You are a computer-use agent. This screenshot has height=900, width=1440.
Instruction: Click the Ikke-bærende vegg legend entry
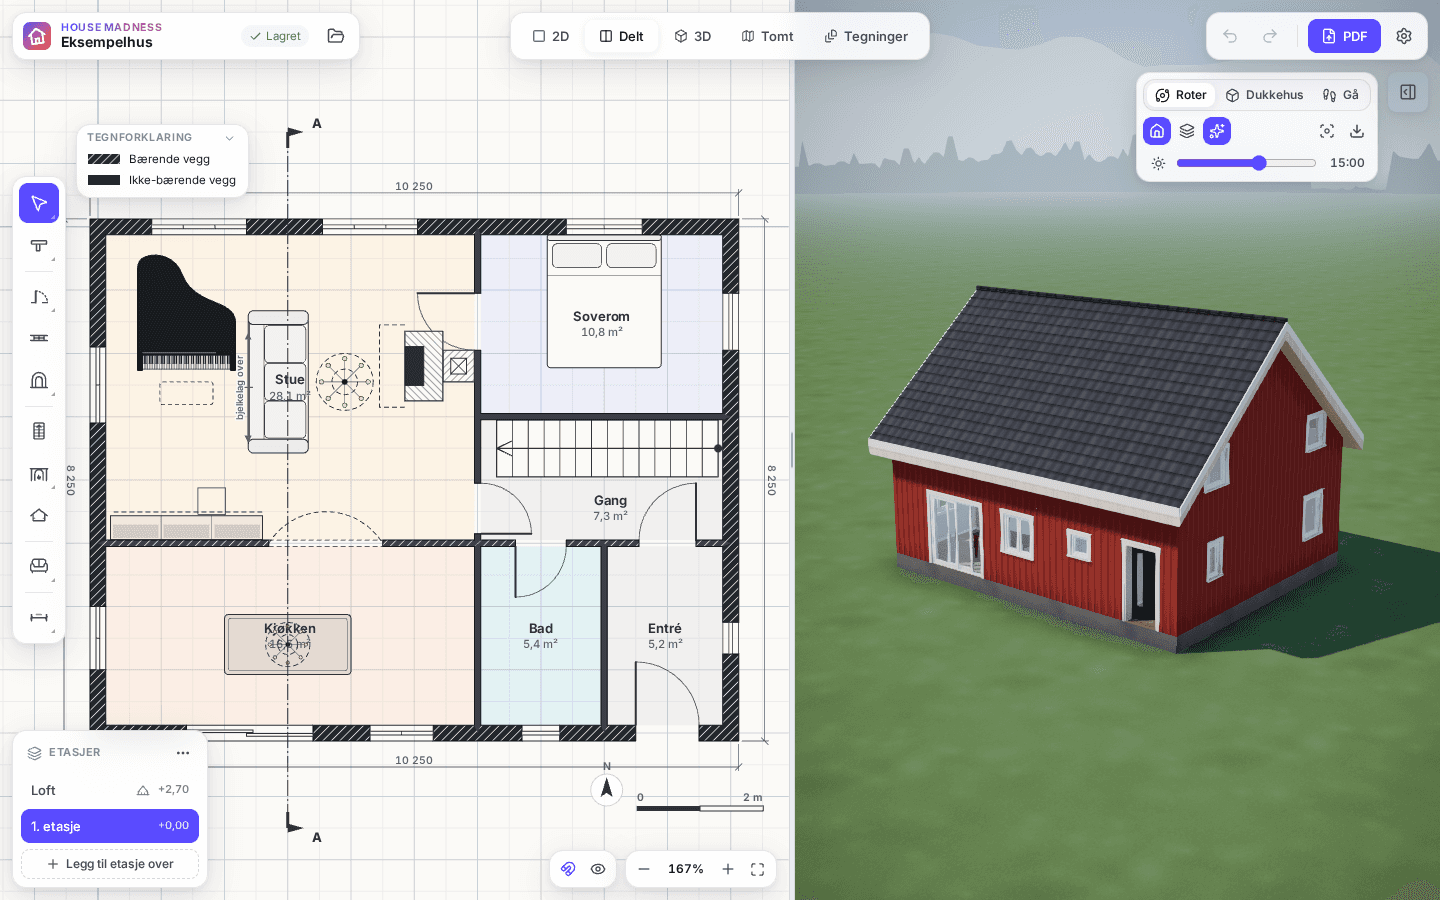pyautogui.click(x=162, y=180)
